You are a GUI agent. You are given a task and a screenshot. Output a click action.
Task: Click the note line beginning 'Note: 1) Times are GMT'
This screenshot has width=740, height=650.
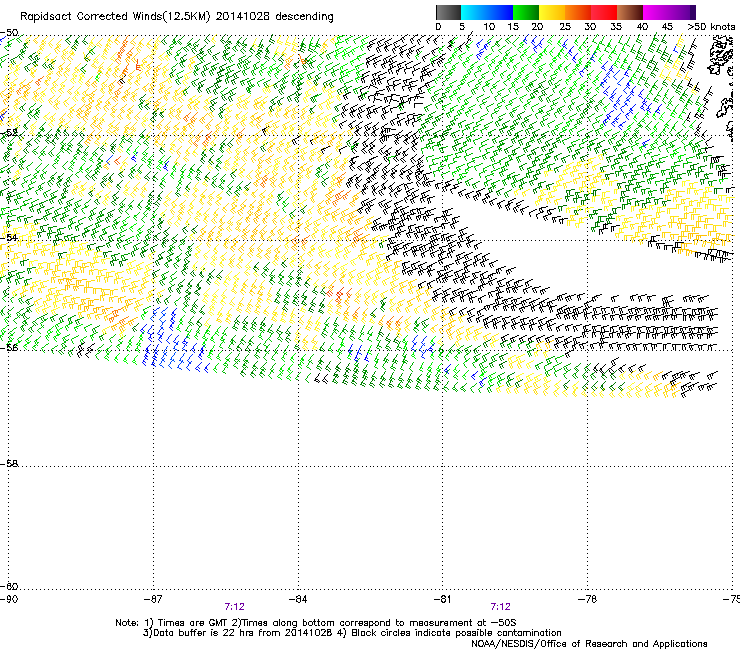click(316, 623)
